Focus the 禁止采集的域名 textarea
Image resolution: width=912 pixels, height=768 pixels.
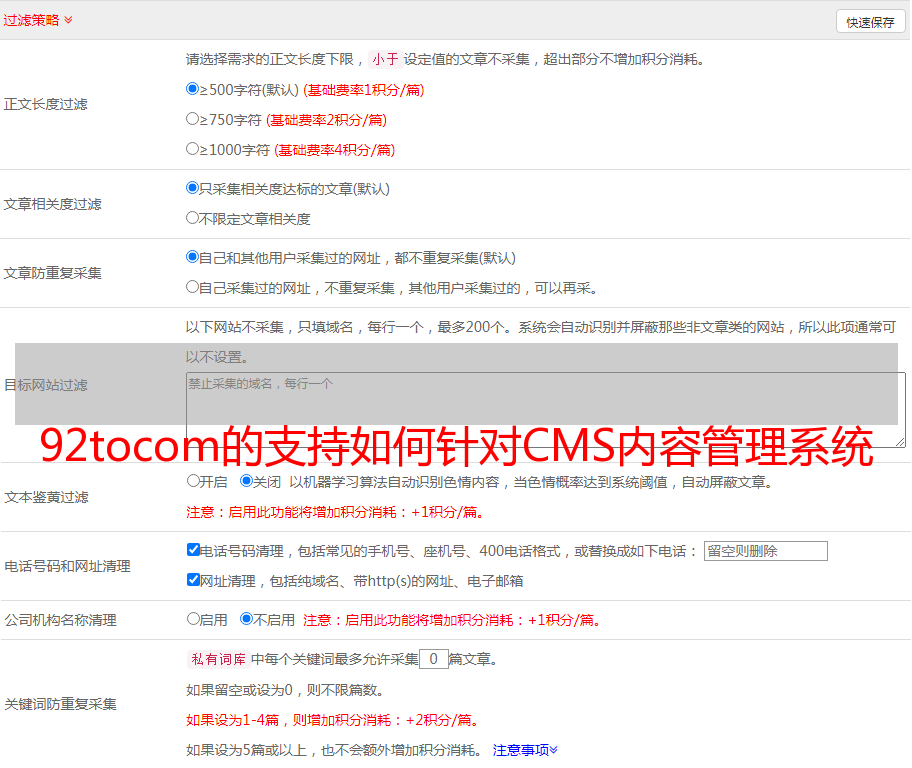tap(546, 410)
